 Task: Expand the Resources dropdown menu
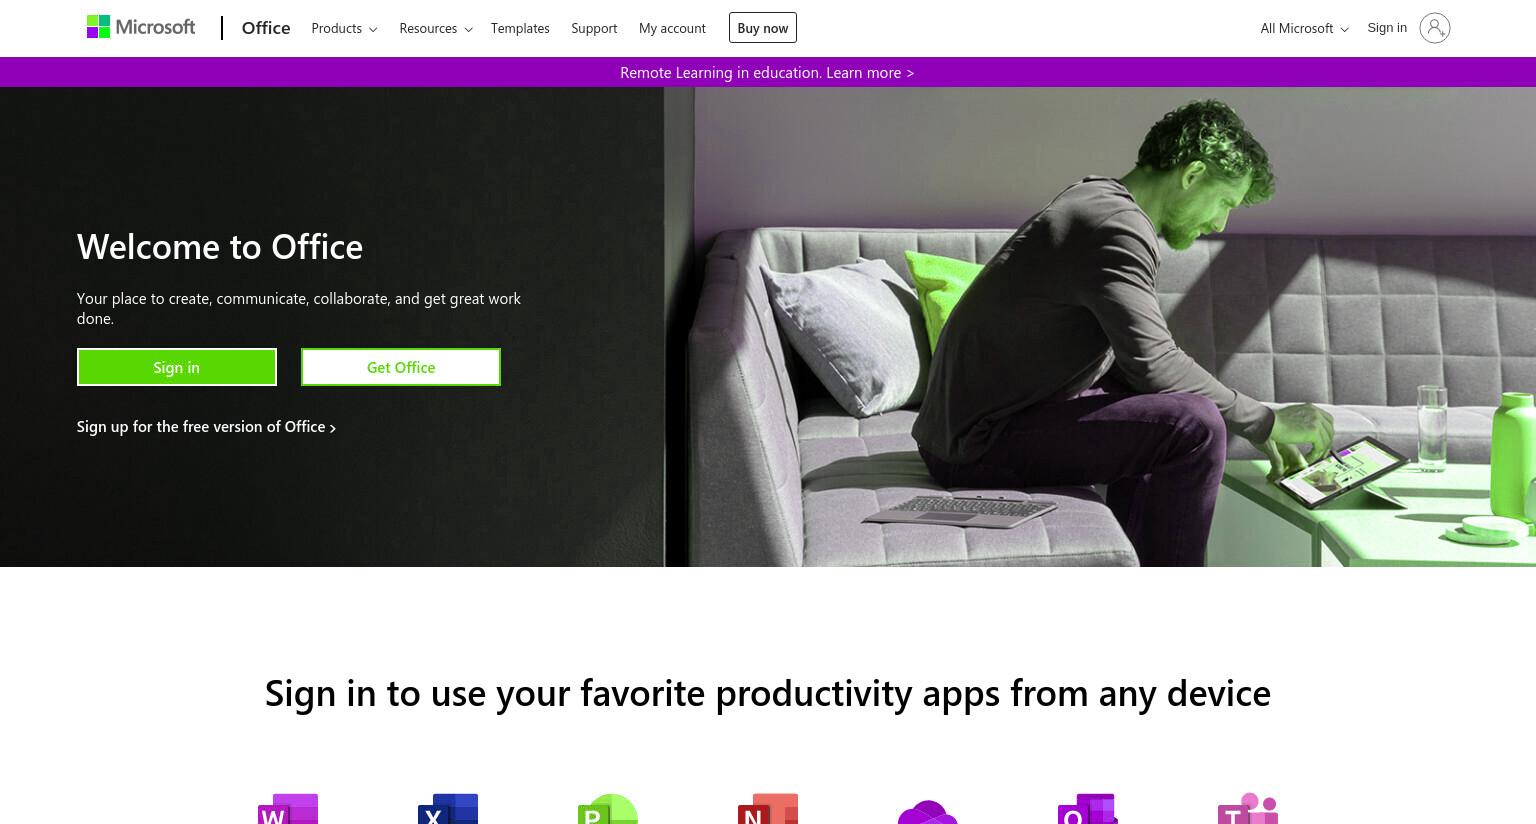pyautogui.click(x=436, y=28)
